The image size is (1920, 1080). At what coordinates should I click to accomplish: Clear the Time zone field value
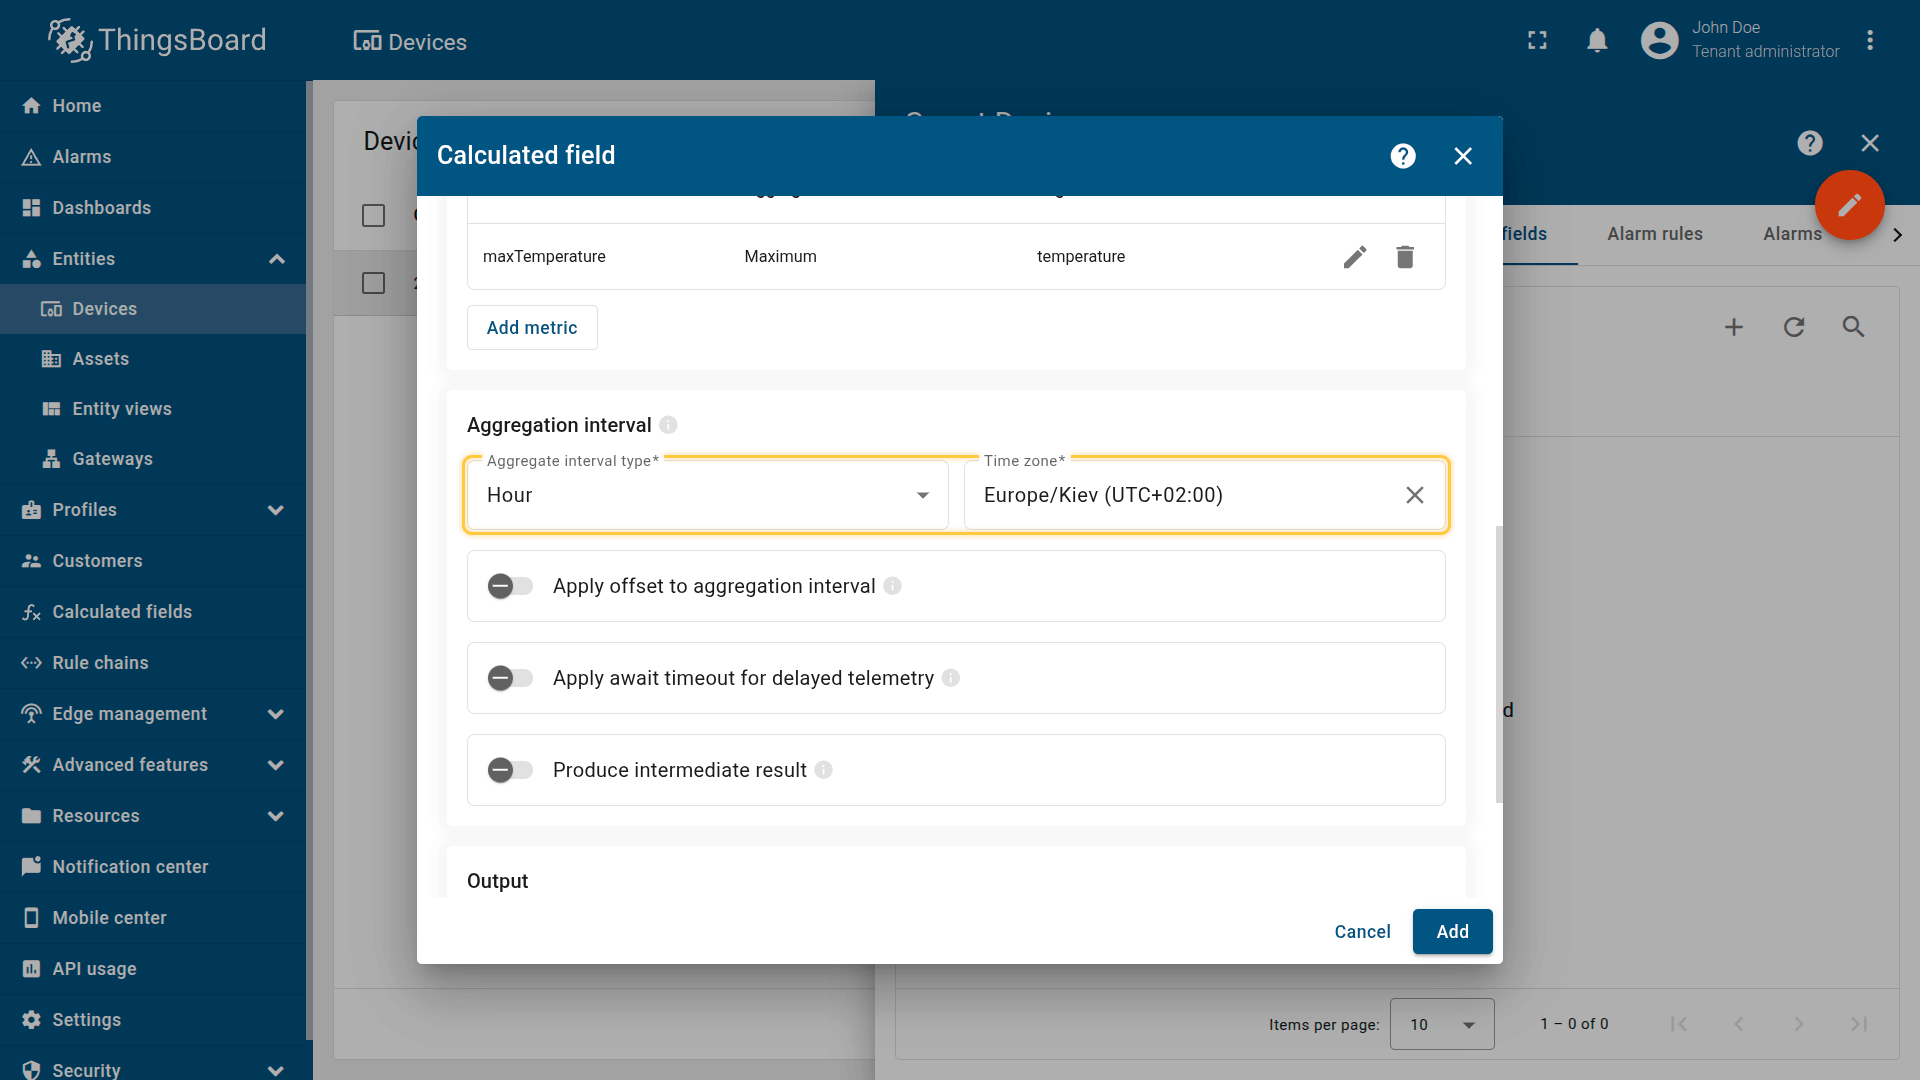1414,495
